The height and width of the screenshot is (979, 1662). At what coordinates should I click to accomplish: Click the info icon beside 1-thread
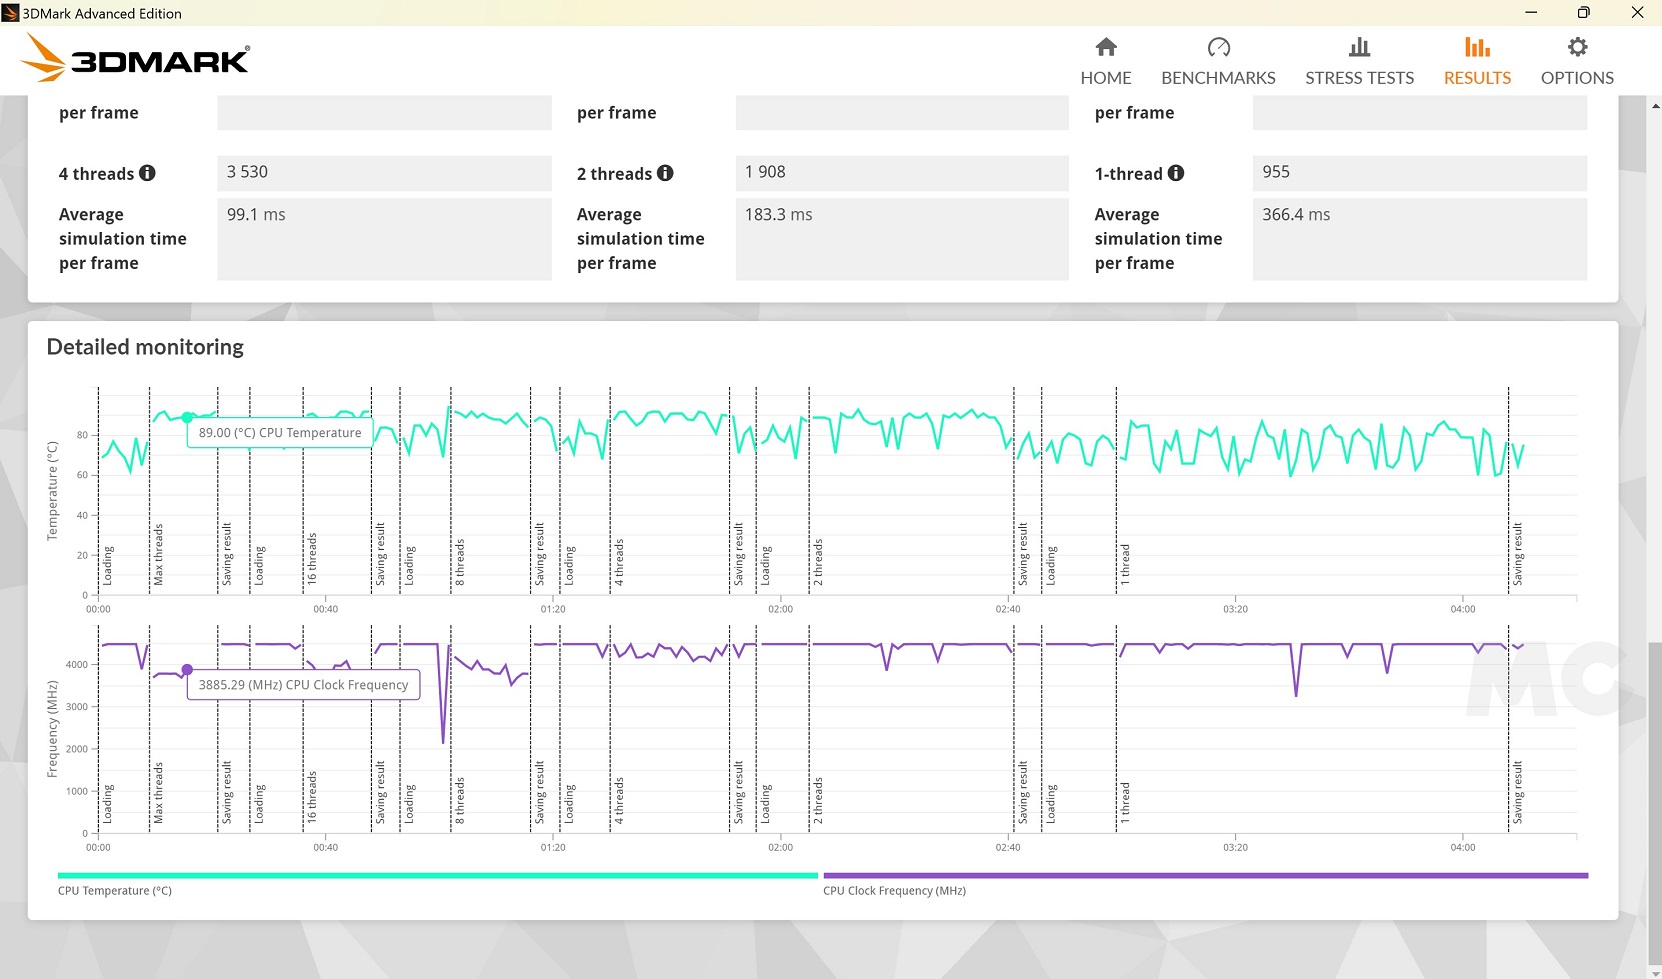[1176, 173]
